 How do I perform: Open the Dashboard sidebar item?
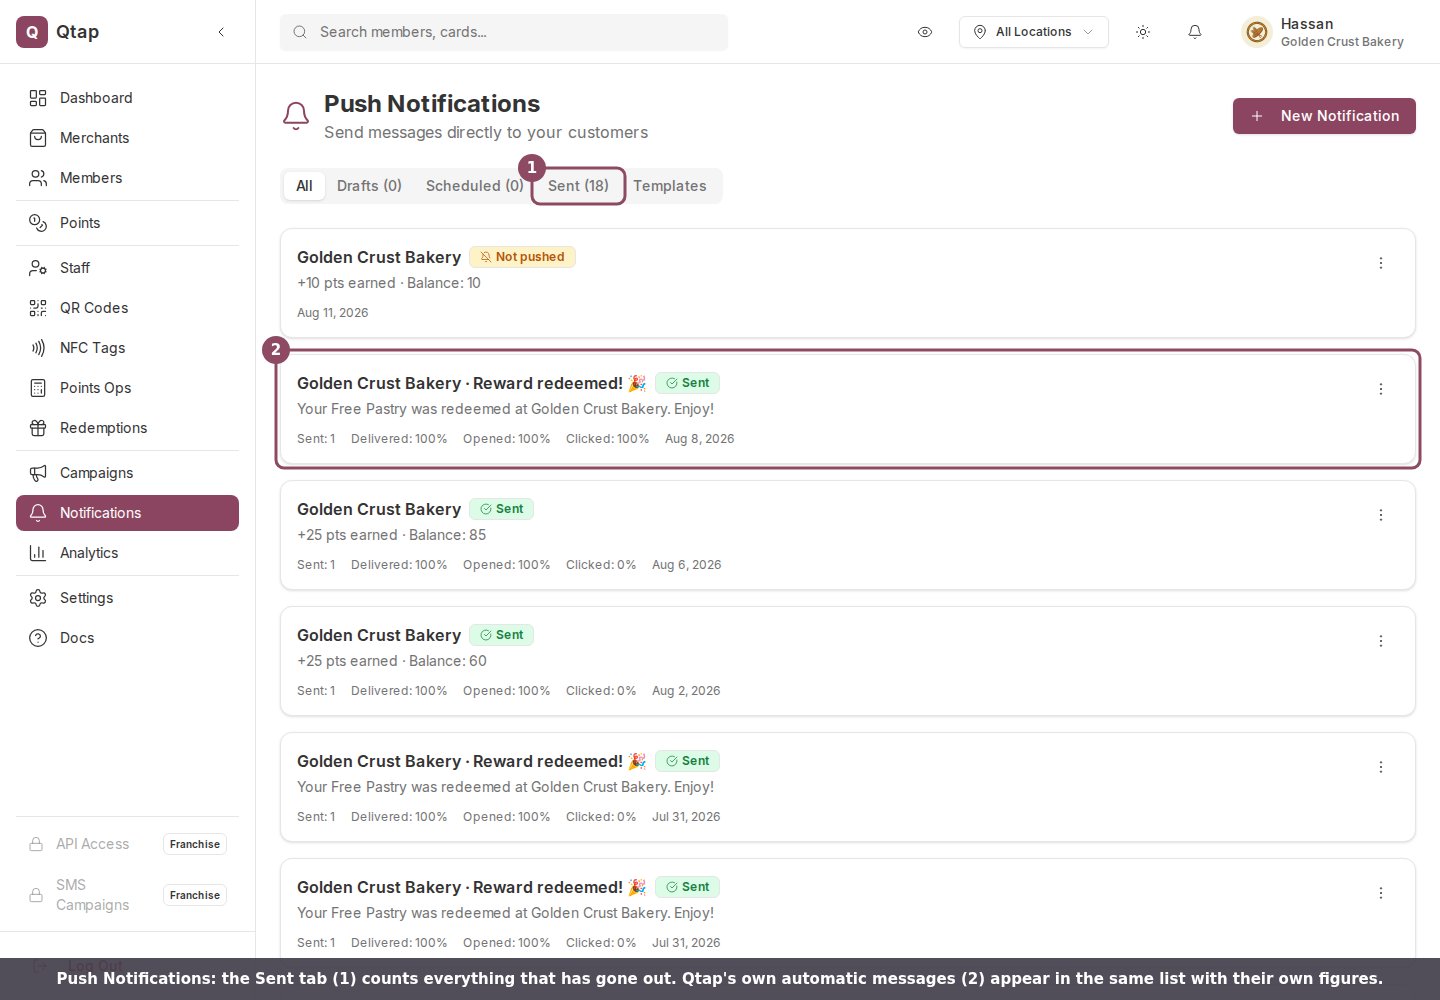[x=127, y=98]
